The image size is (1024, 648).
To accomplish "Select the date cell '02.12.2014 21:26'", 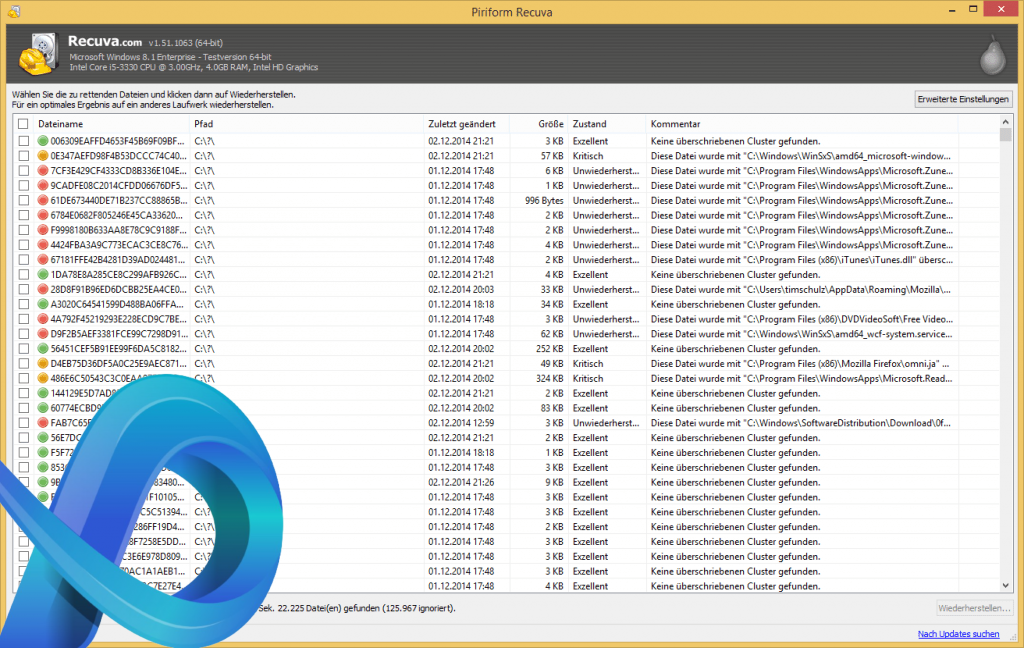I will pos(461,483).
